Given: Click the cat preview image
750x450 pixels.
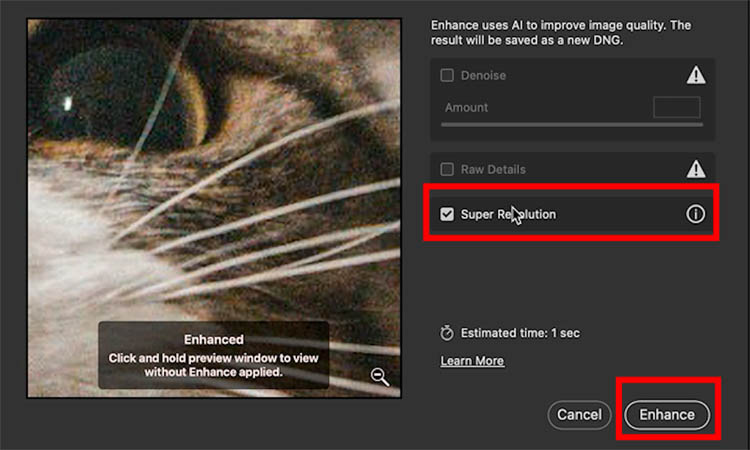Looking at the screenshot, I should (214, 208).
